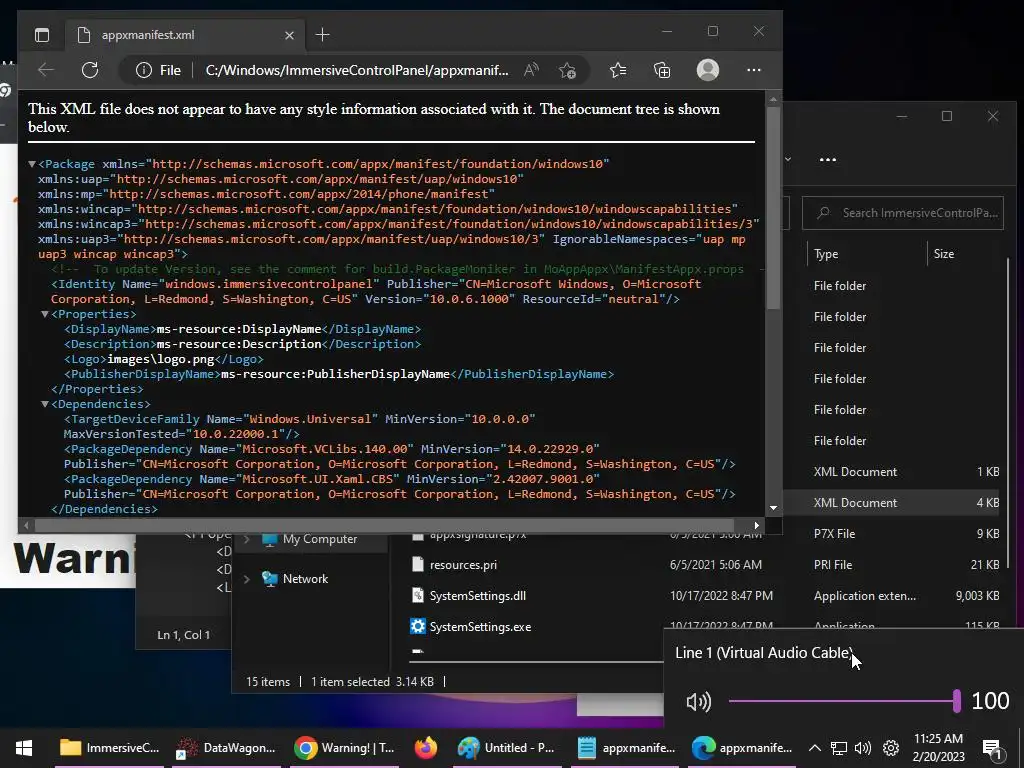Viewport: 1024px width, 768px height.
Task: Select Network in navigation pane
Action: point(305,579)
